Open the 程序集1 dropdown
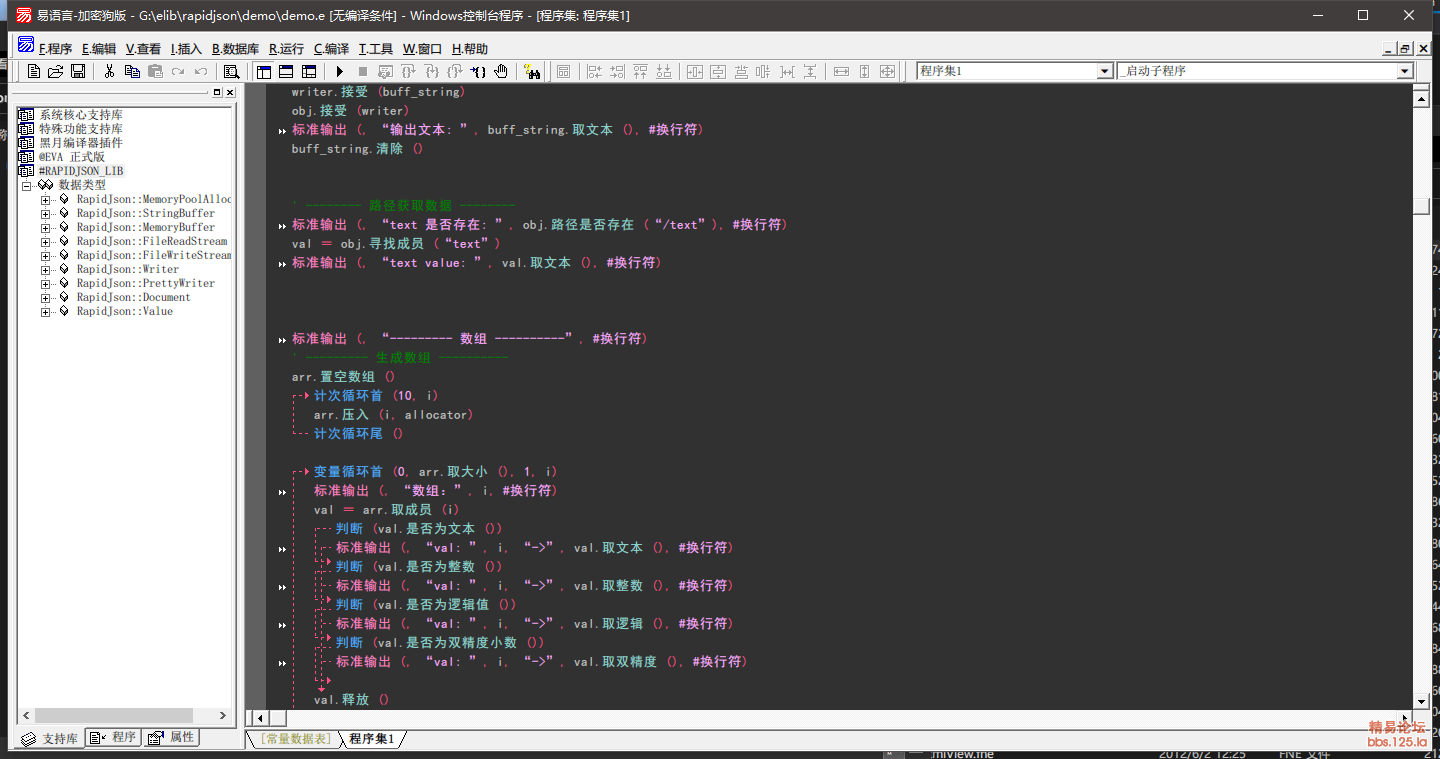Screen dimensions: 1440x759 pos(1105,71)
